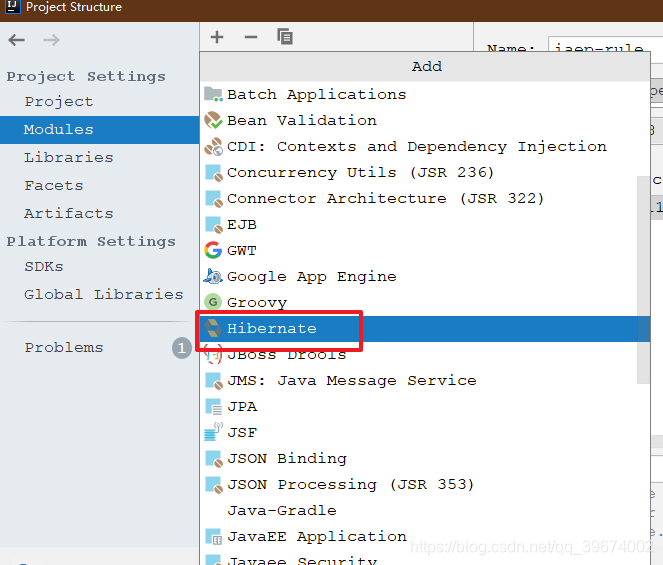This screenshot has width=663, height=565.
Task: Click the GWT Google icon
Action: 213,250
